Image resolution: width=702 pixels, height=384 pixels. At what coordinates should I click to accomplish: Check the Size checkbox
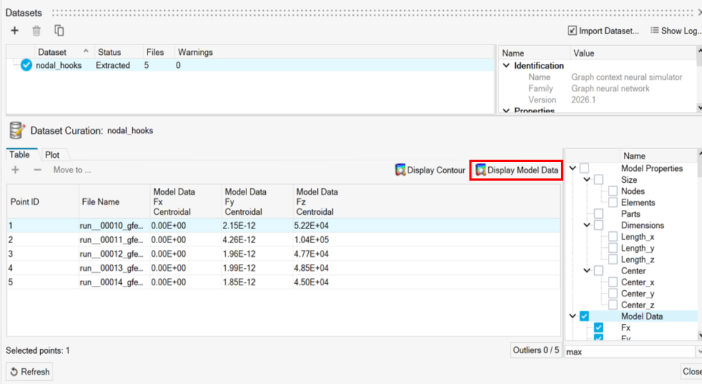(599, 180)
